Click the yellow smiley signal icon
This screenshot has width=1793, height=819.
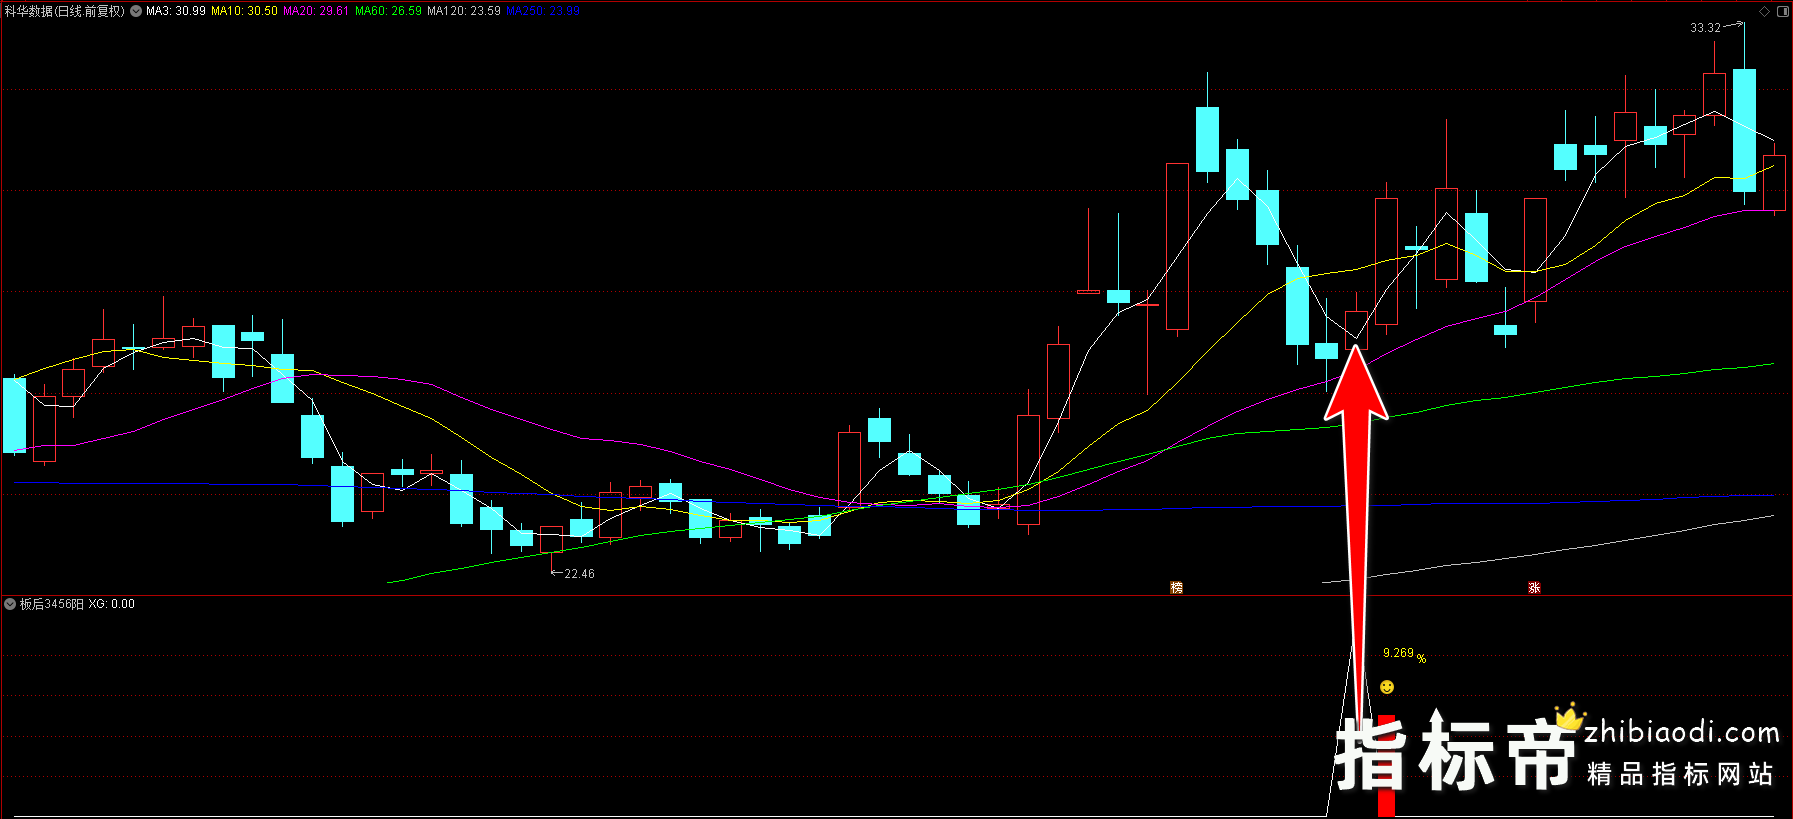point(1387,687)
